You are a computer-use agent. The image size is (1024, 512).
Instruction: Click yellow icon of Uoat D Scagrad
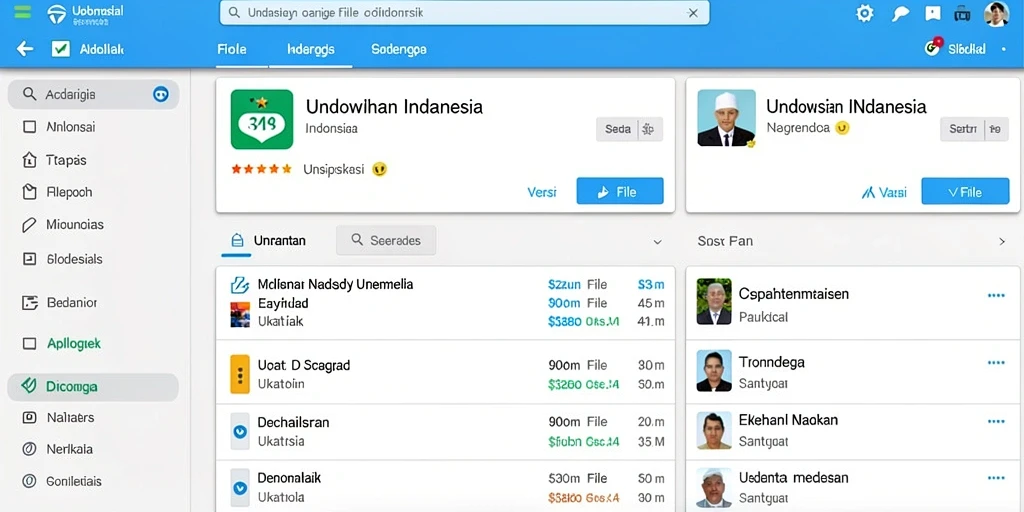coord(240,374)
